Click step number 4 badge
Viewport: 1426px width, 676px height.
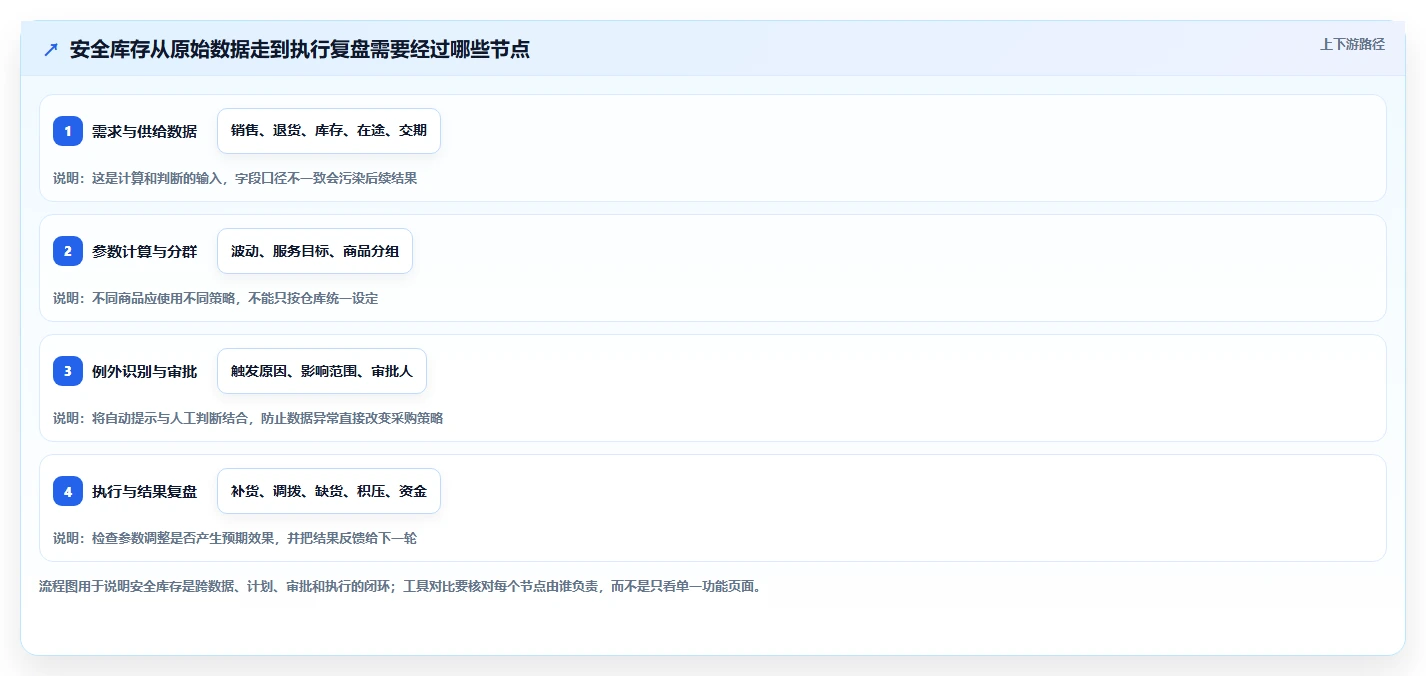tap(68, 491)
